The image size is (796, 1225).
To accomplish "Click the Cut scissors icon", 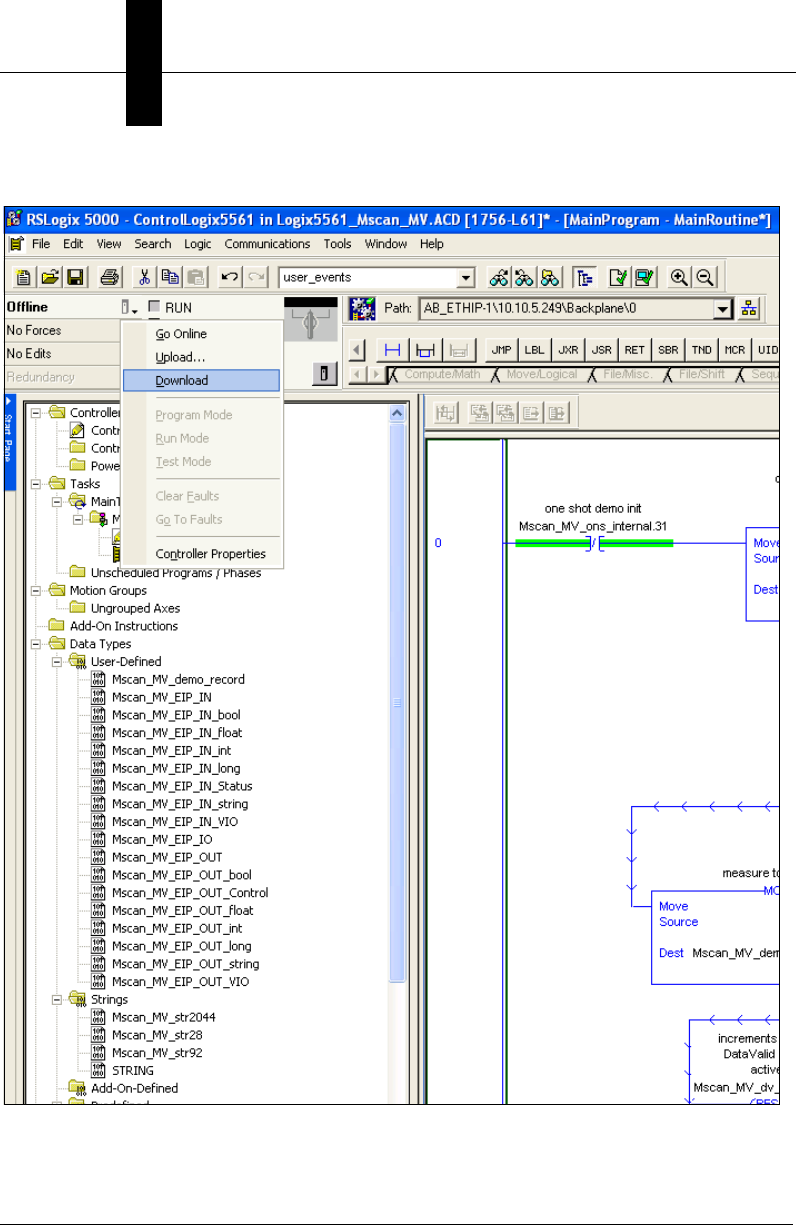I will [145, 278].
